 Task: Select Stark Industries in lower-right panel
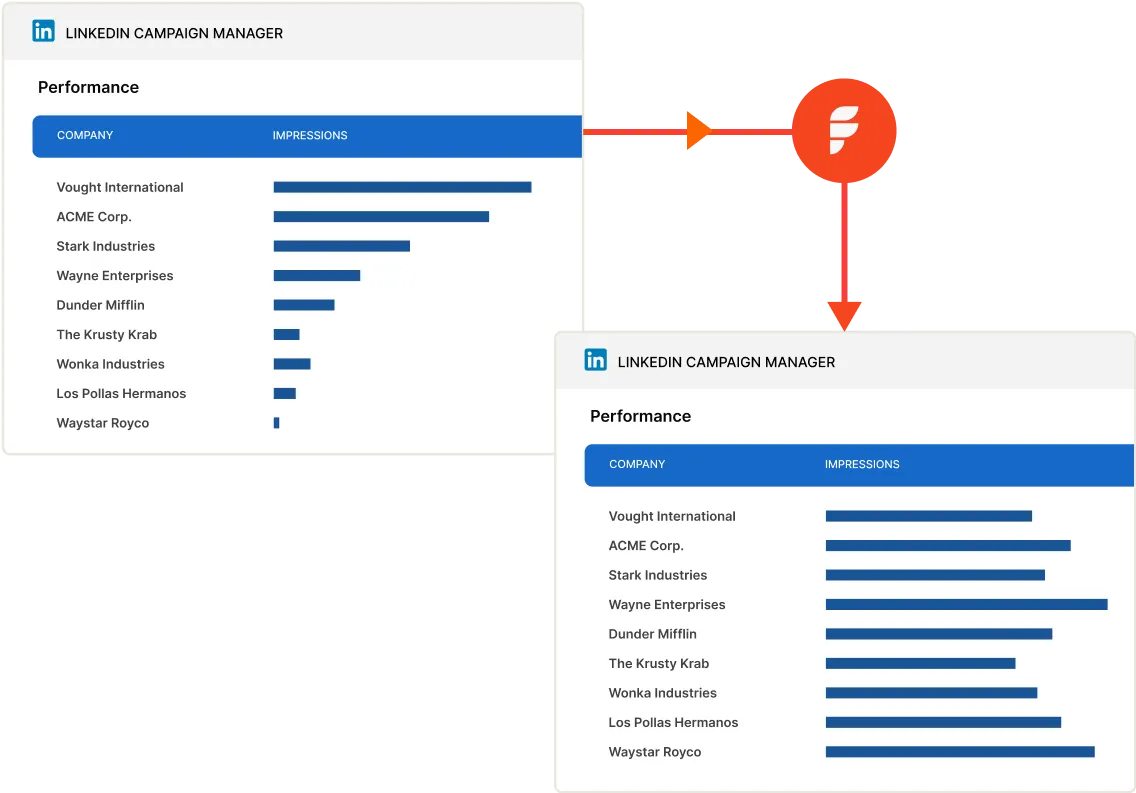pyautogui.click(x=658, y=575)
